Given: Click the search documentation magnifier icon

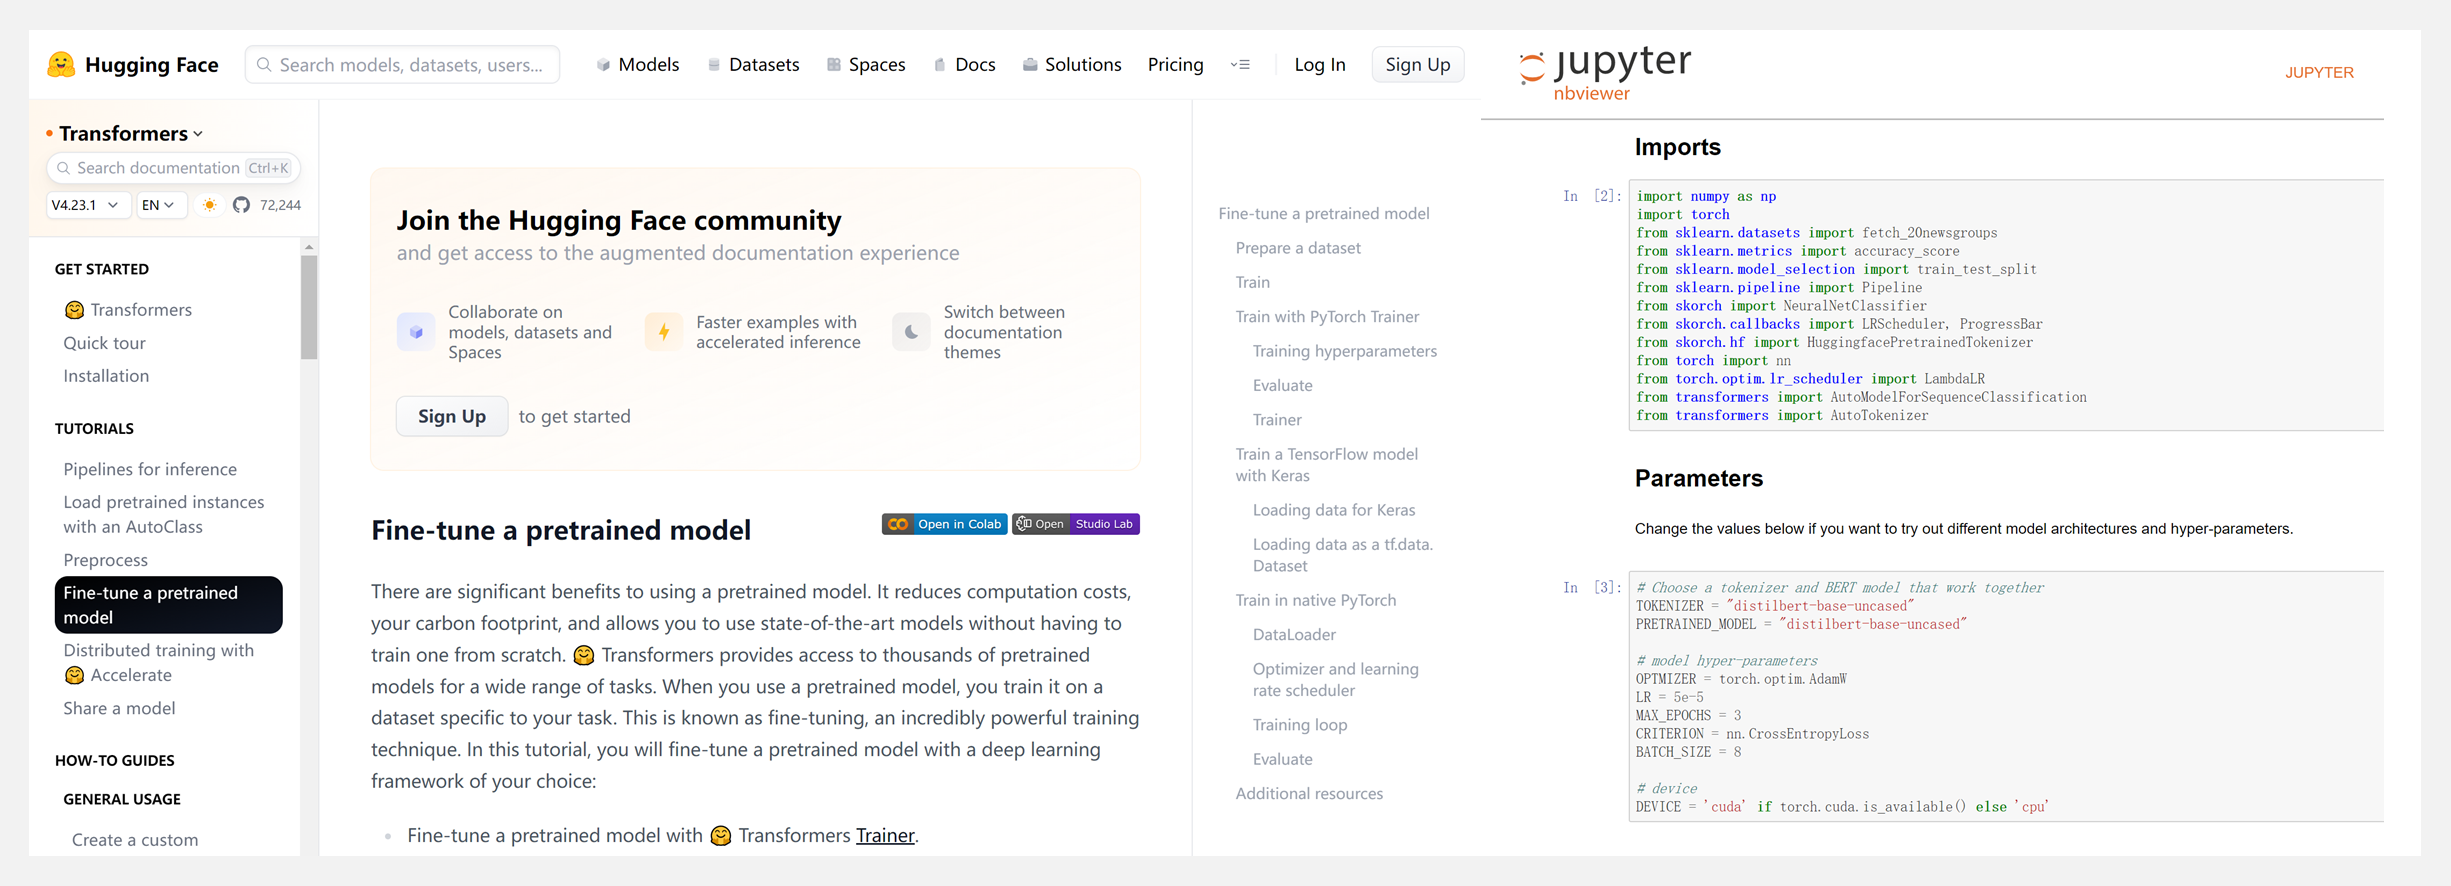Looking at the screenshot, I should coord(64,168).
